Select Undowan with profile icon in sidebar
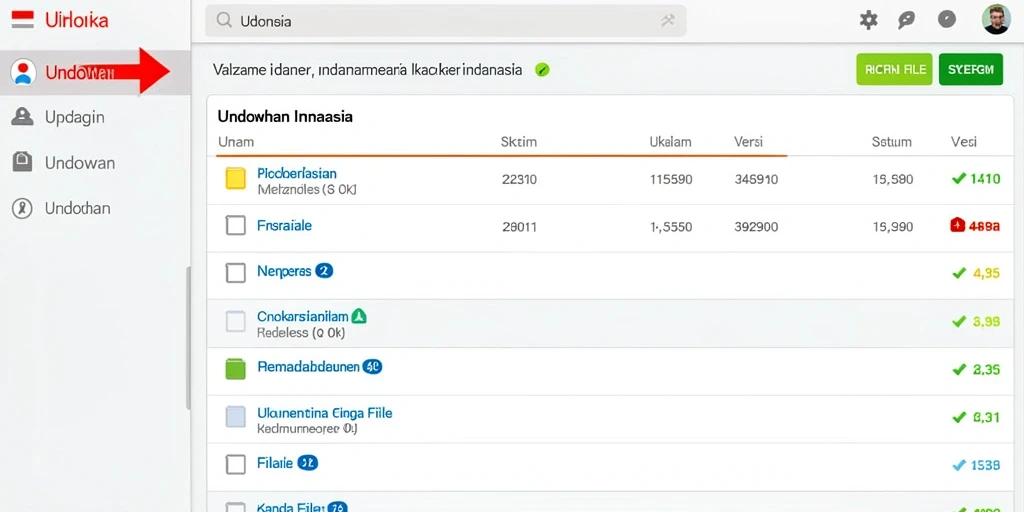Viewport: 1024px width, 512px height. [95, 72]
